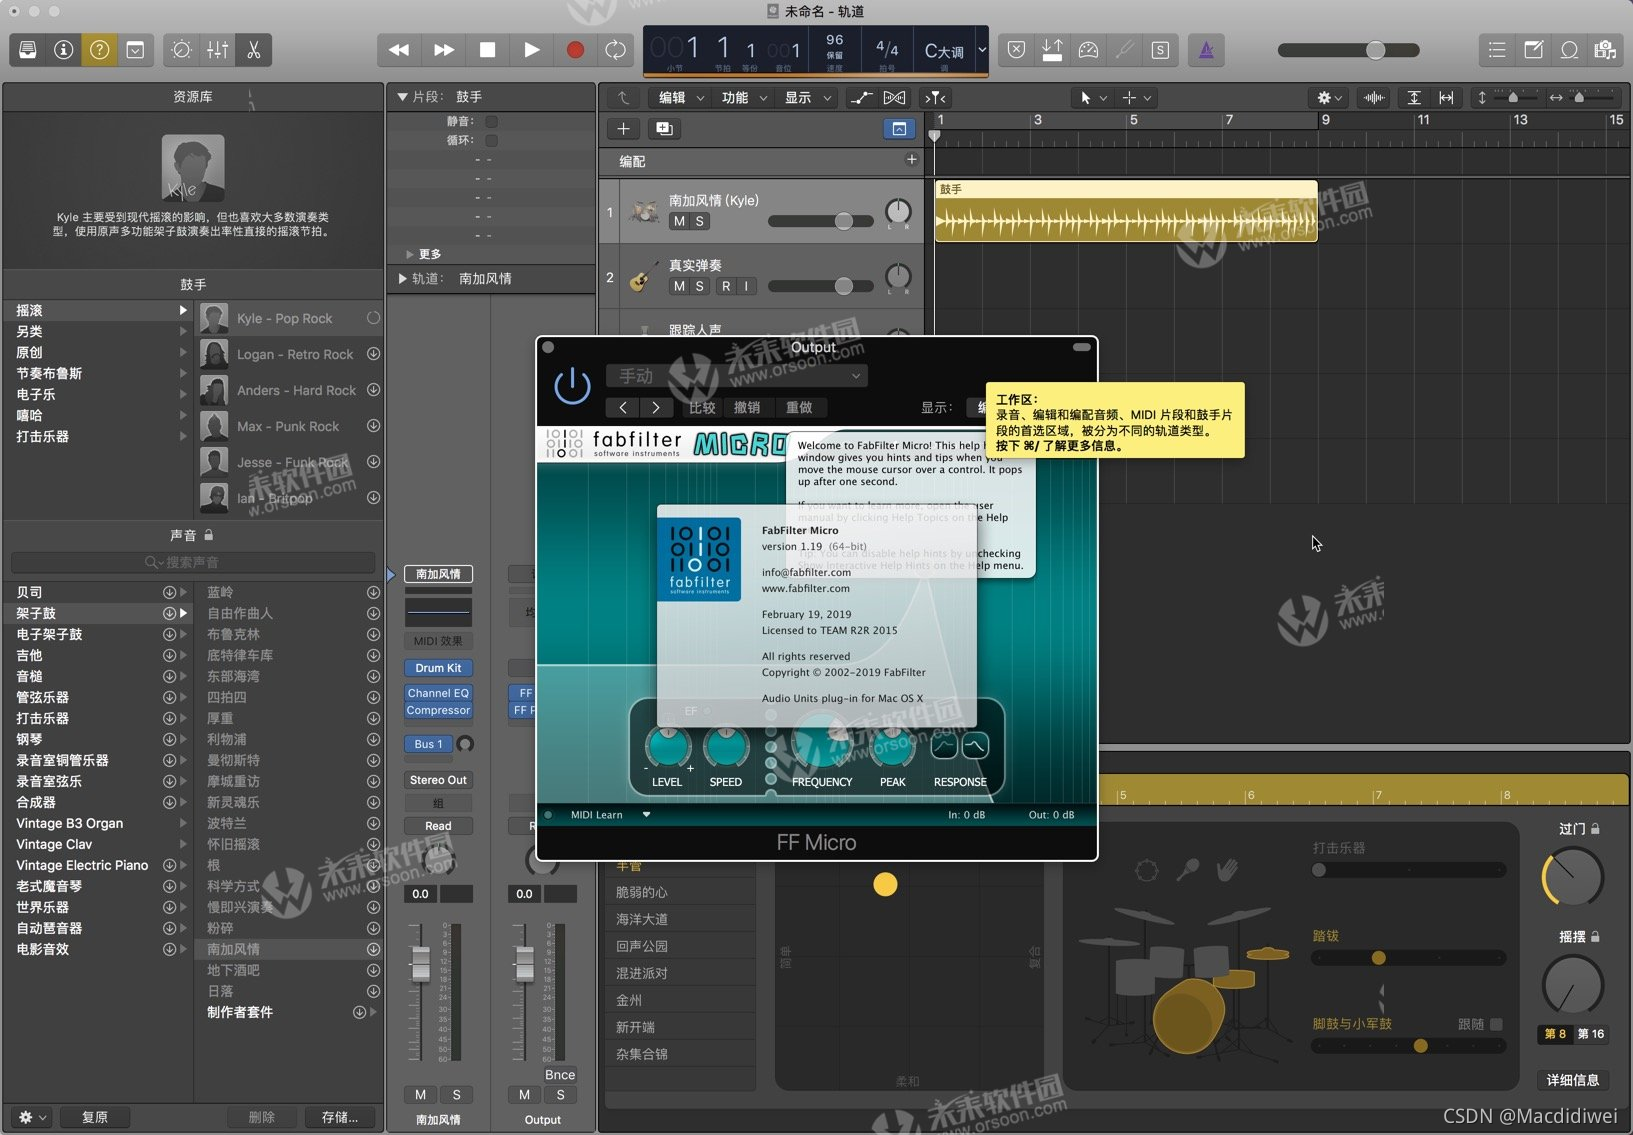
Task: Open the Media Browser icon
Action: (1605, 50)
